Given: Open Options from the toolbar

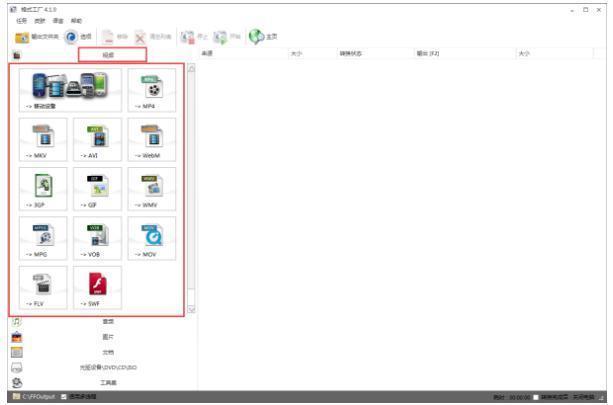Looking at the screenshot, I should [79, 36].
